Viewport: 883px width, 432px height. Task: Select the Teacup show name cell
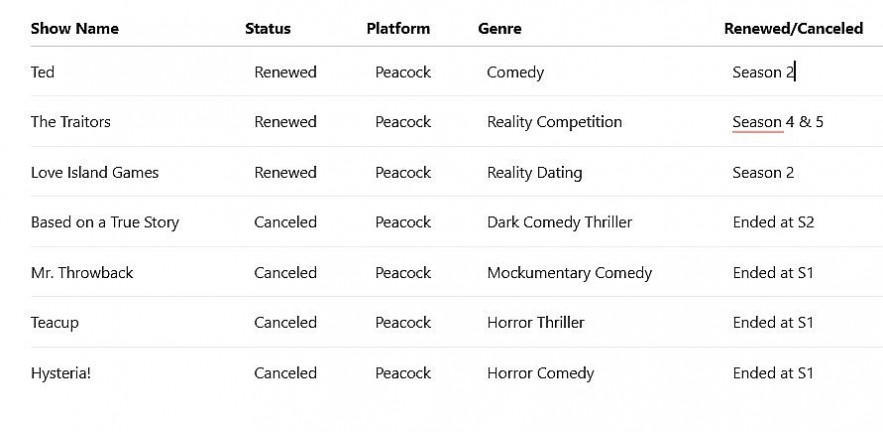click(55, 322)
